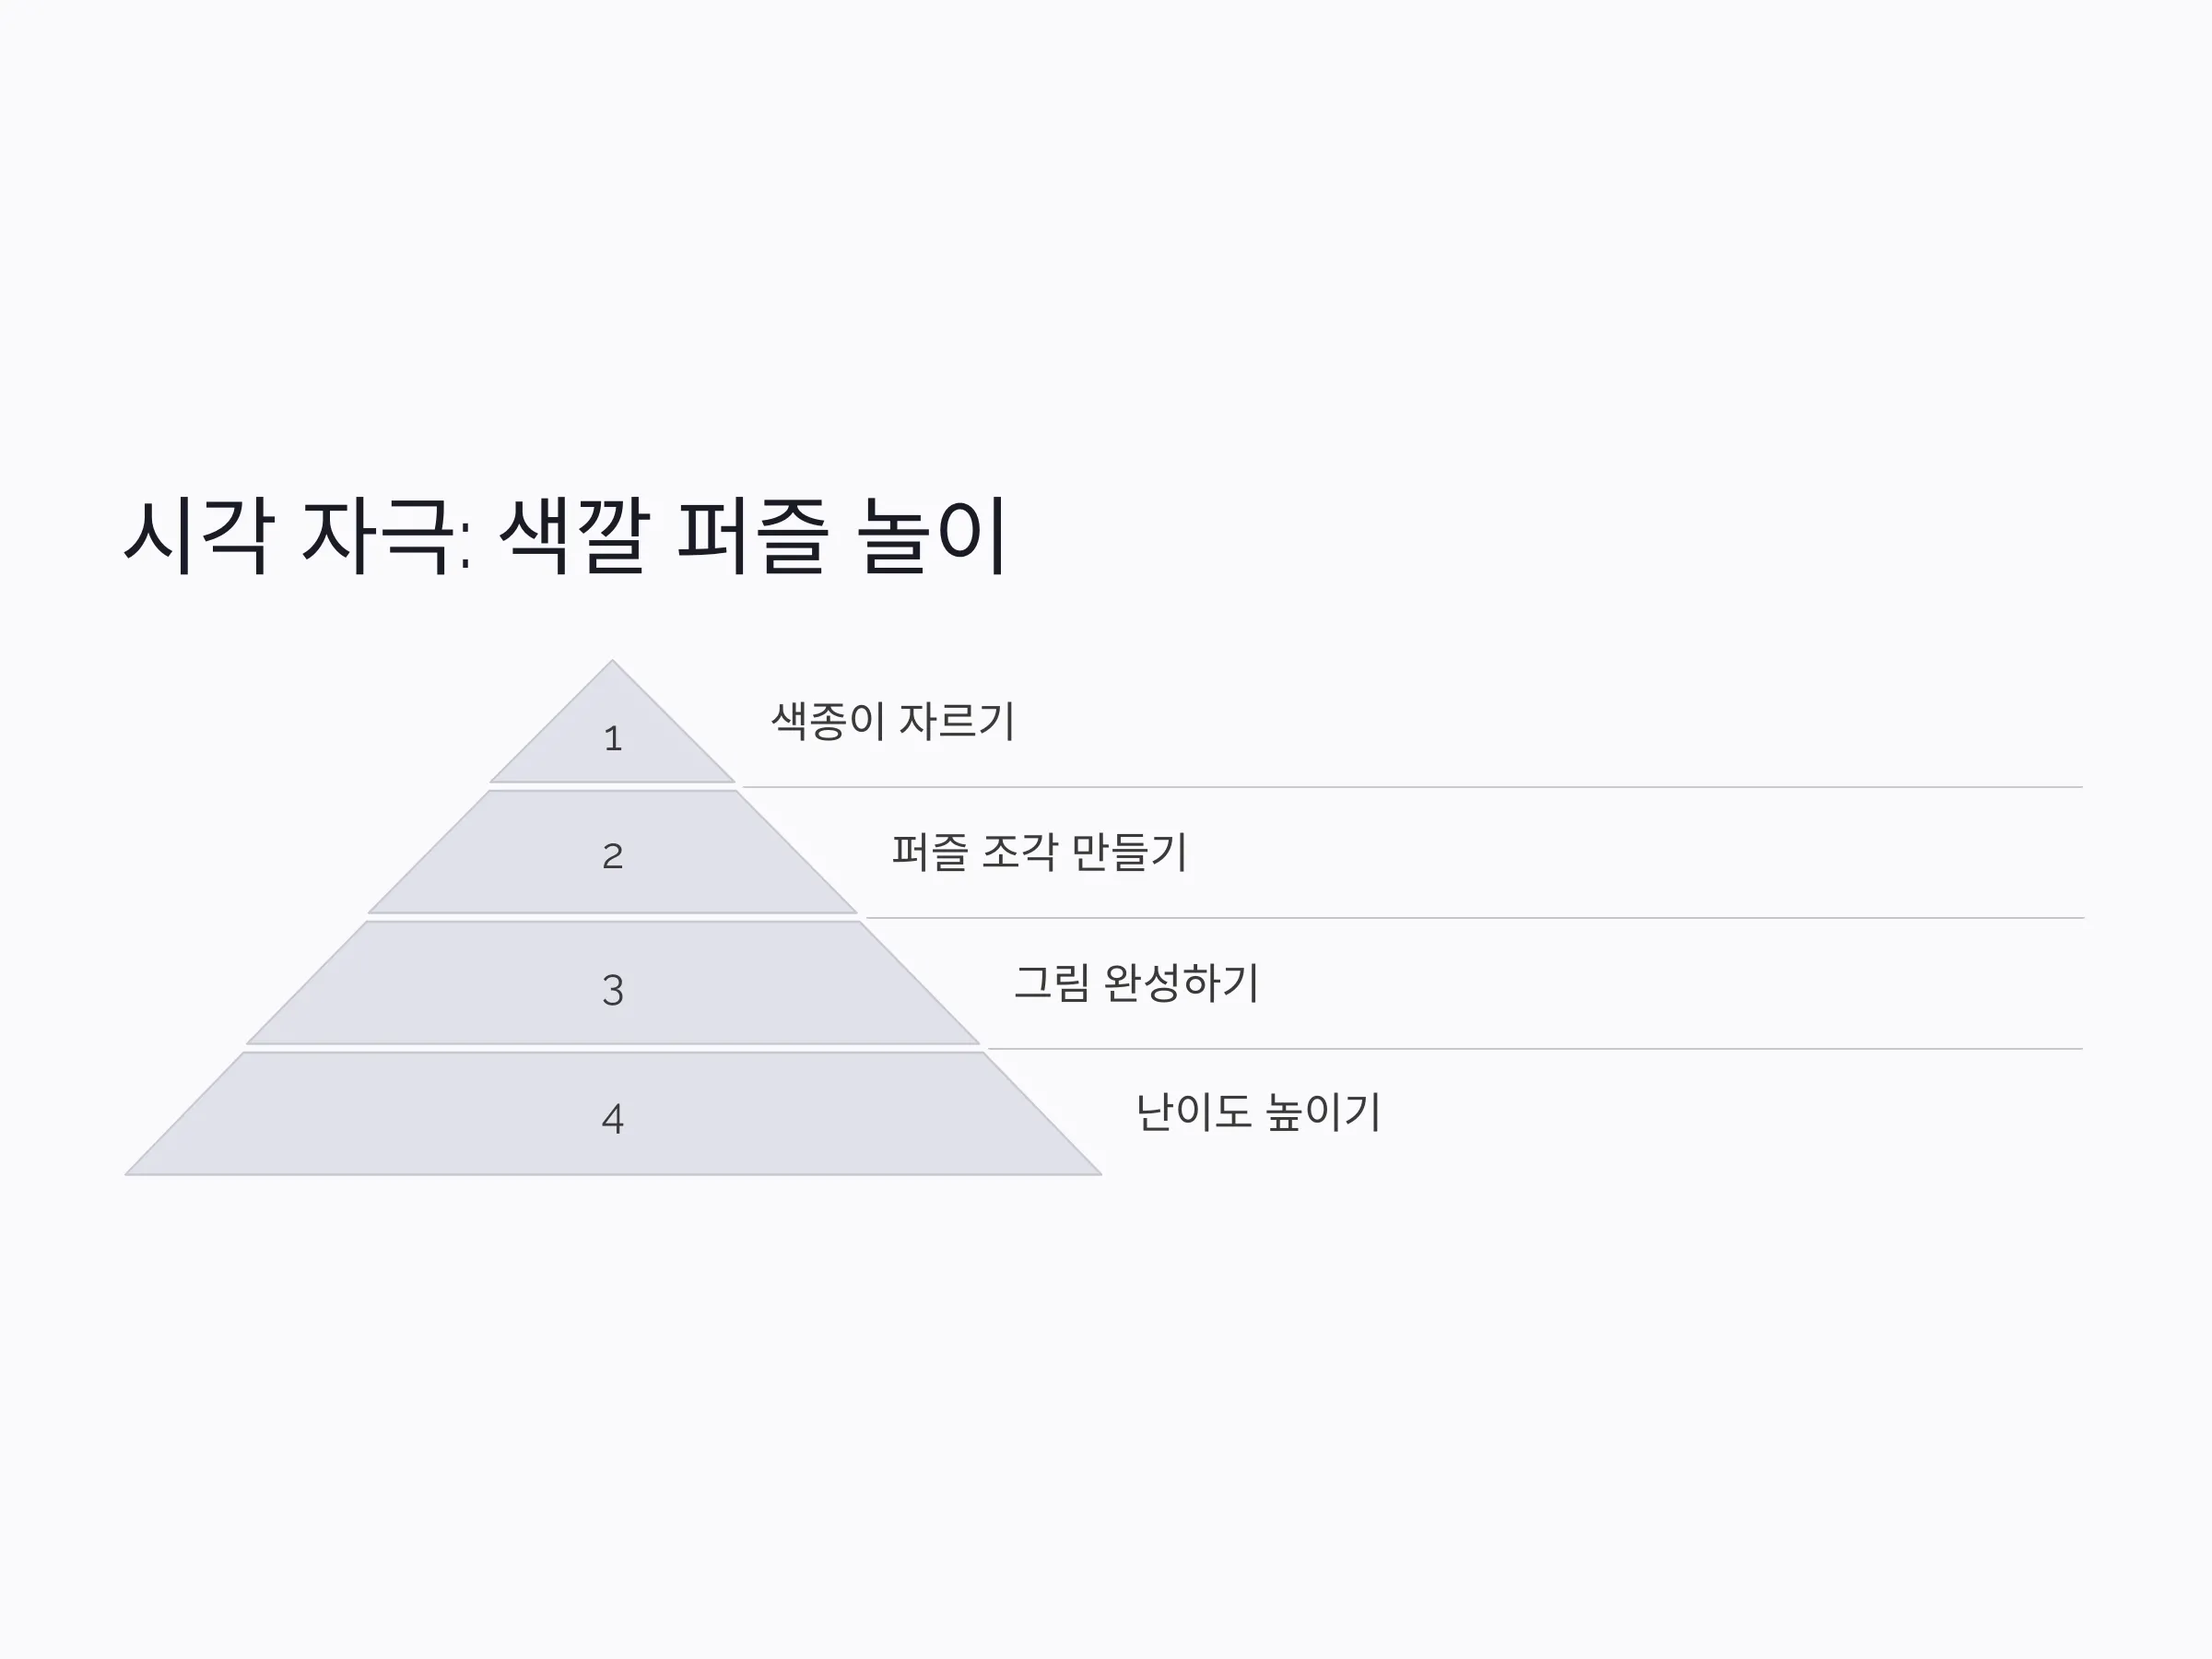
Task: Click the number 1 in the pyramid
Action: point(613,739)
